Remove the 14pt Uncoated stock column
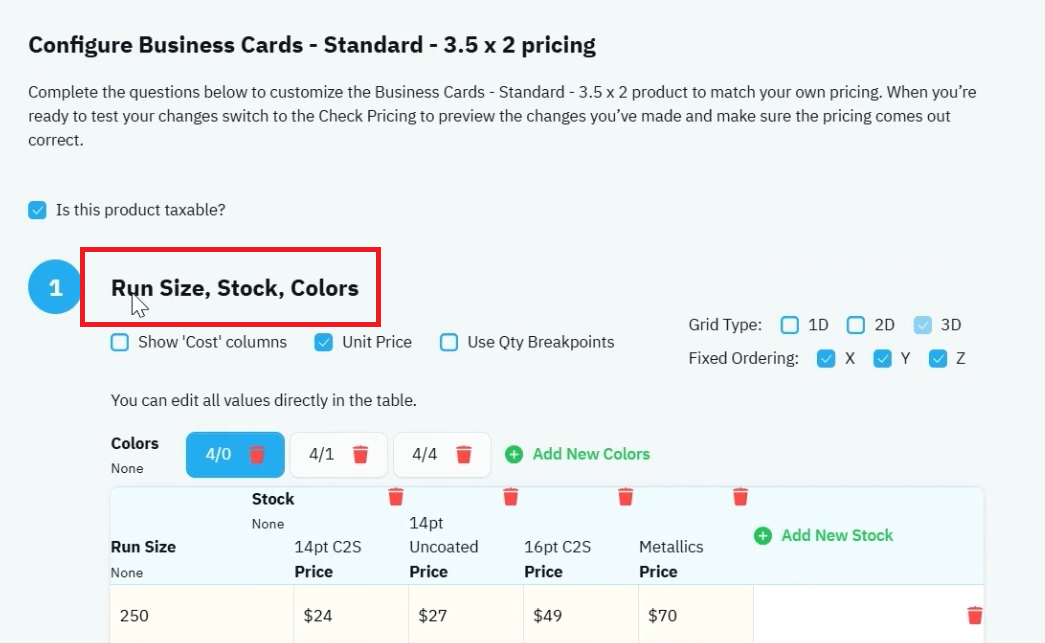 click(511, 496)
